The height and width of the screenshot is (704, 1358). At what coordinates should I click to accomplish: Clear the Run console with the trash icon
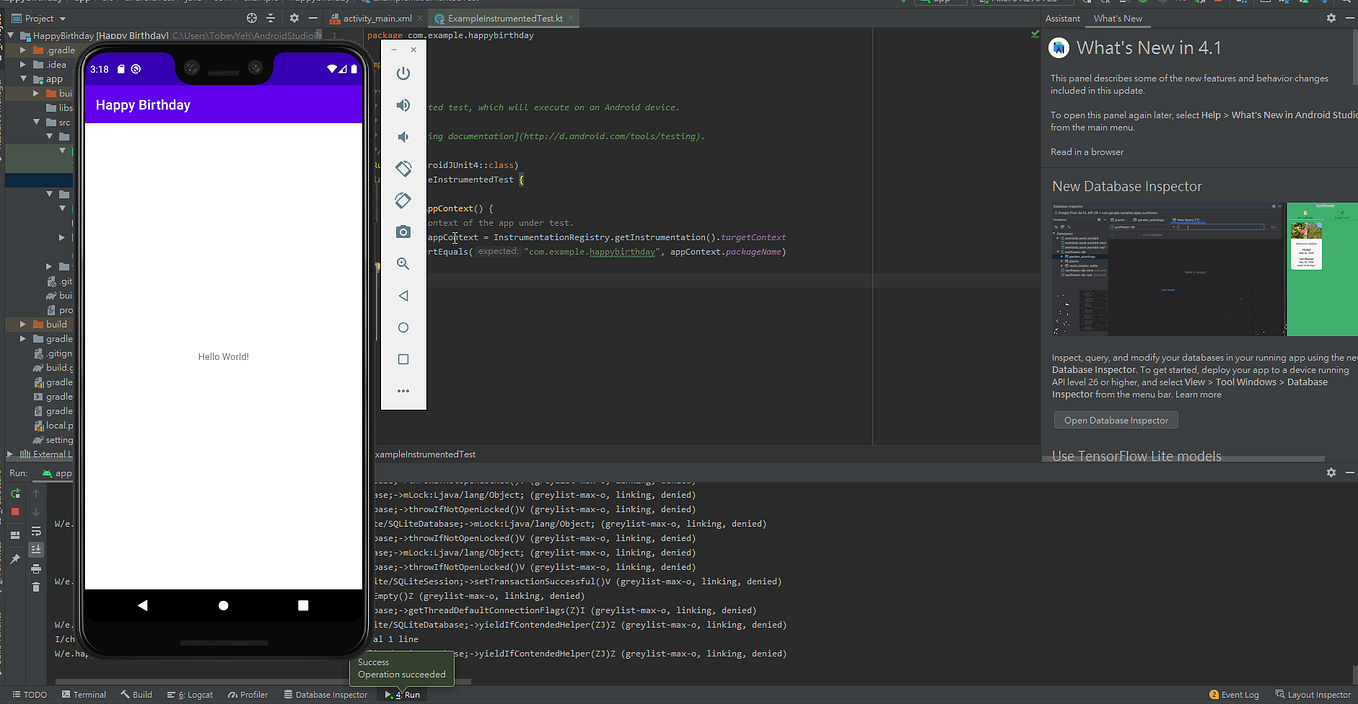tap(35, 586)
